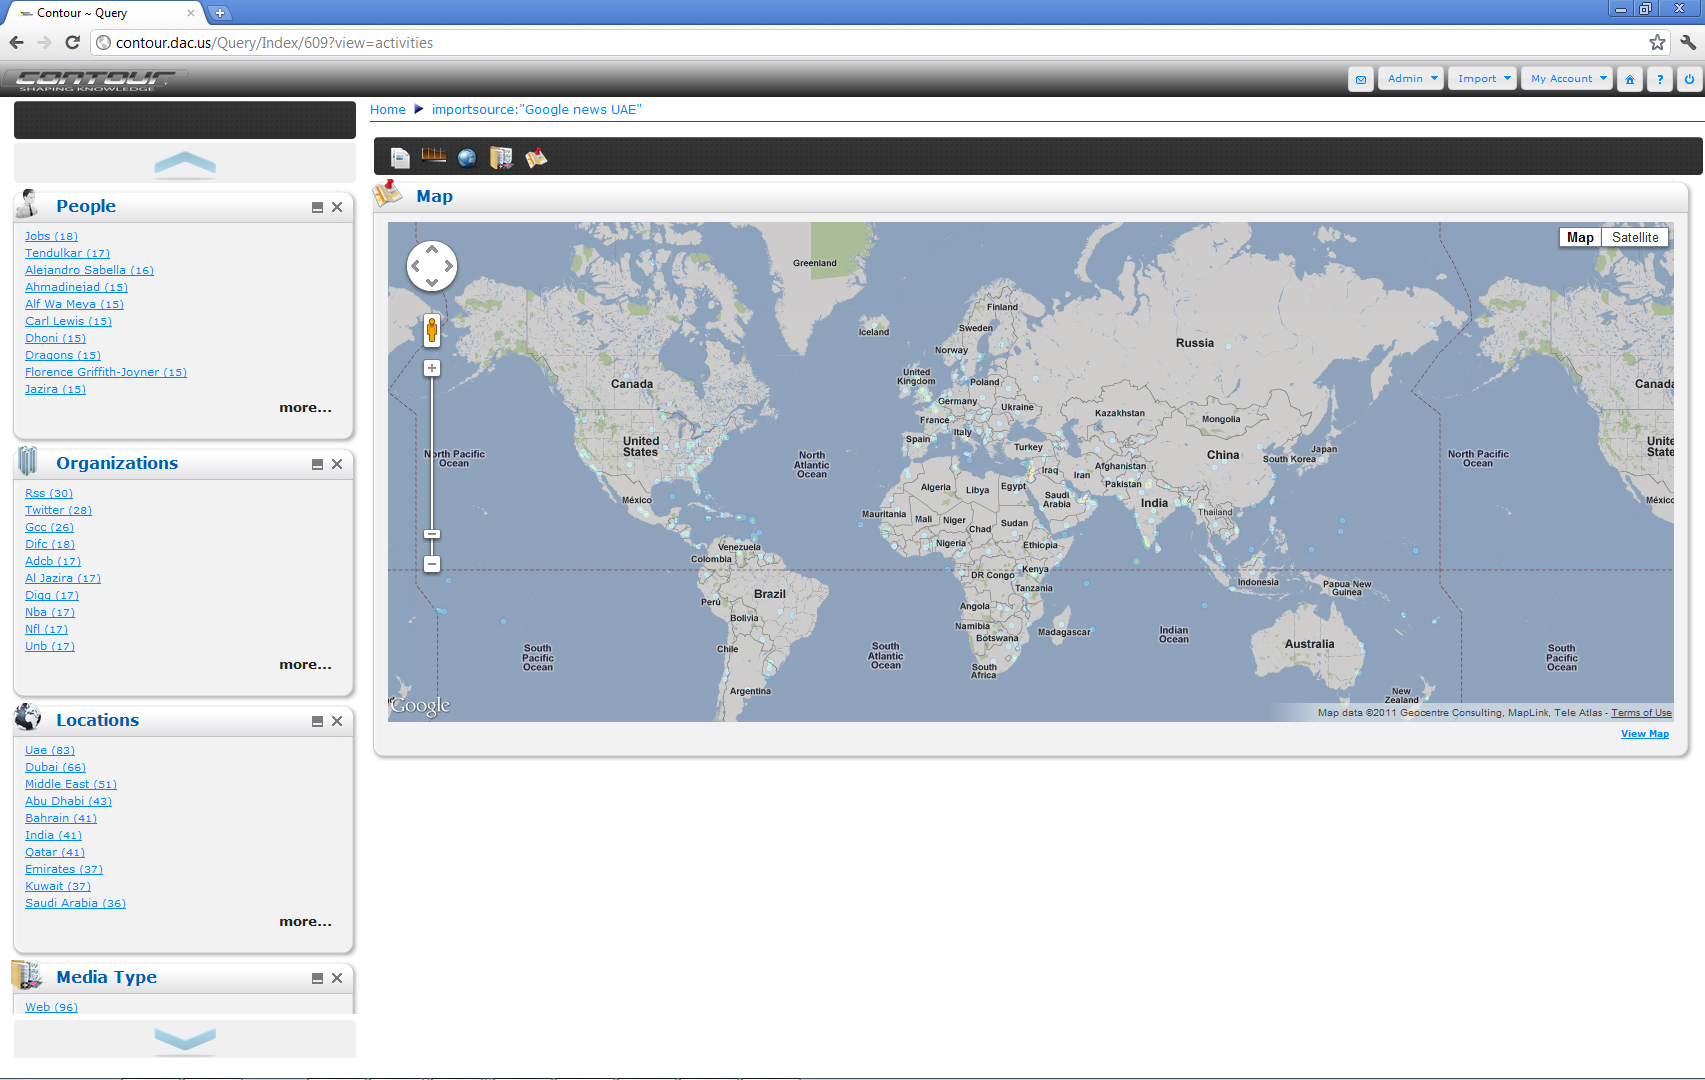The height and width of the screenshot is (1080, 1705).
Task: Open the Twitter (28) organization link
Action: coord(58,510)
